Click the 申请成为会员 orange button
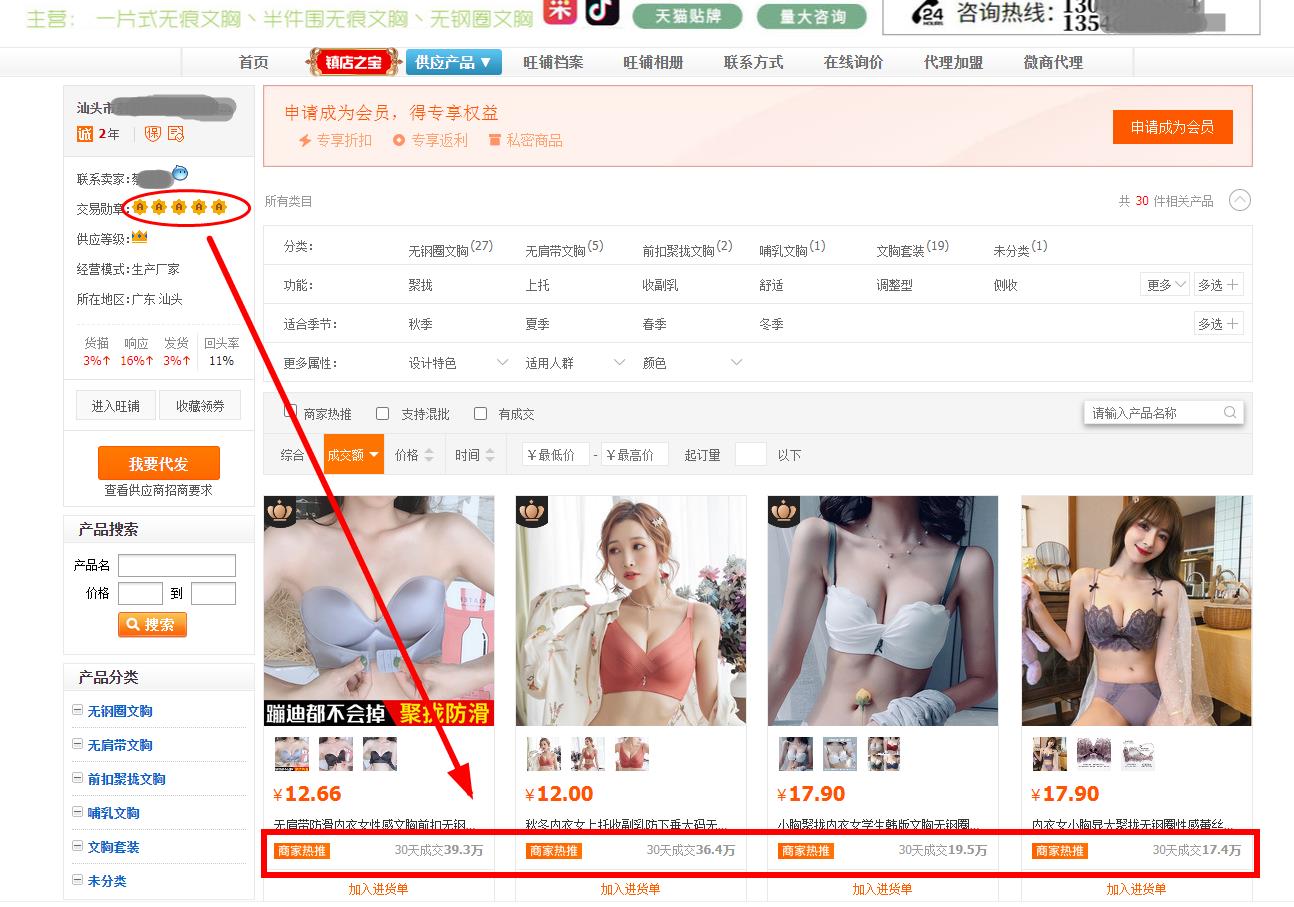The image size is (1294, 907). 1172,127
